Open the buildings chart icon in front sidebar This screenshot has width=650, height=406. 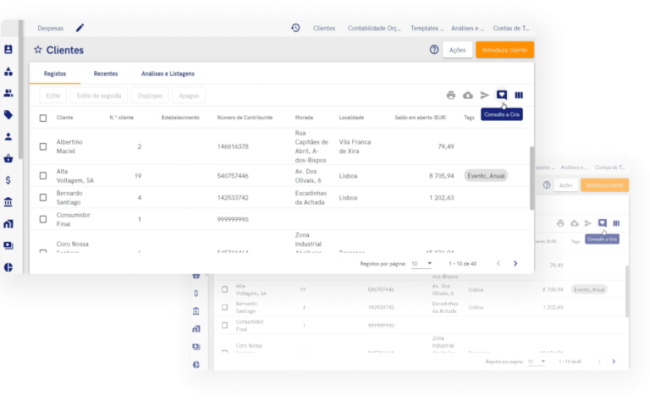(x=8, y=224)
